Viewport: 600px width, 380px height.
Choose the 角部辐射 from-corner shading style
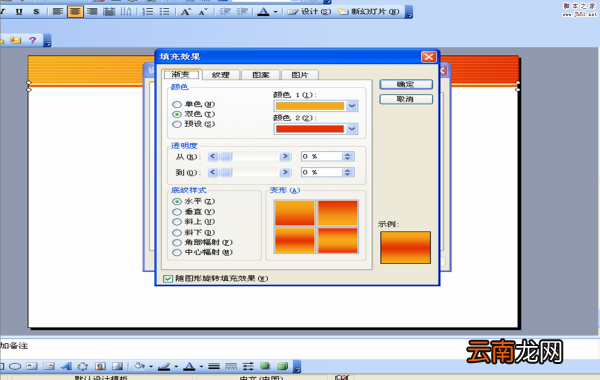click(x=177, y=242)
